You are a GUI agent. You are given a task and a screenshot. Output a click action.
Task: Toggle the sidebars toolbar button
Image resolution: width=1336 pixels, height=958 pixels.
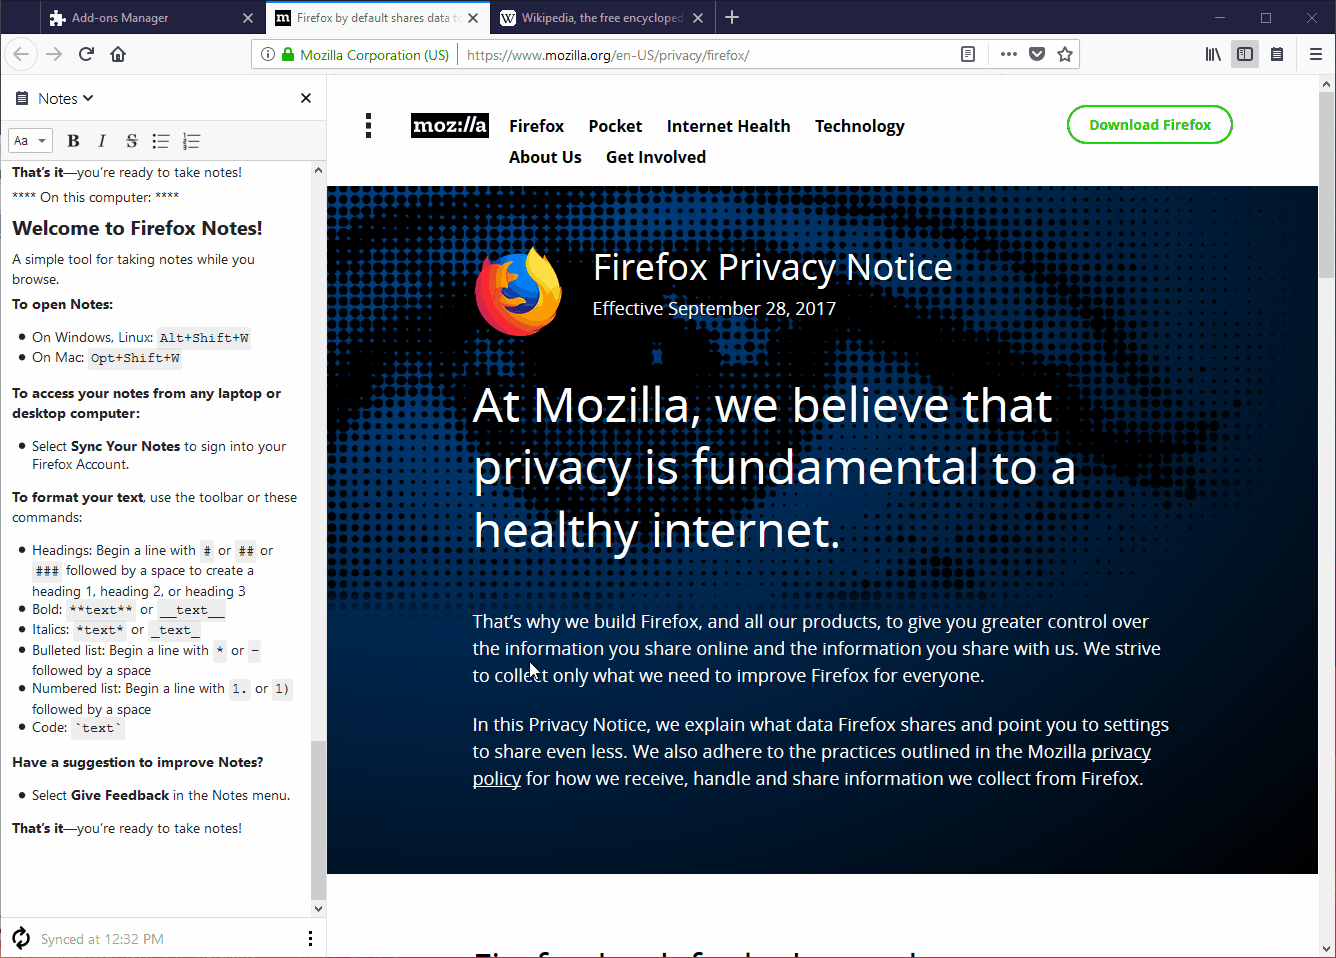(1245, 54)
